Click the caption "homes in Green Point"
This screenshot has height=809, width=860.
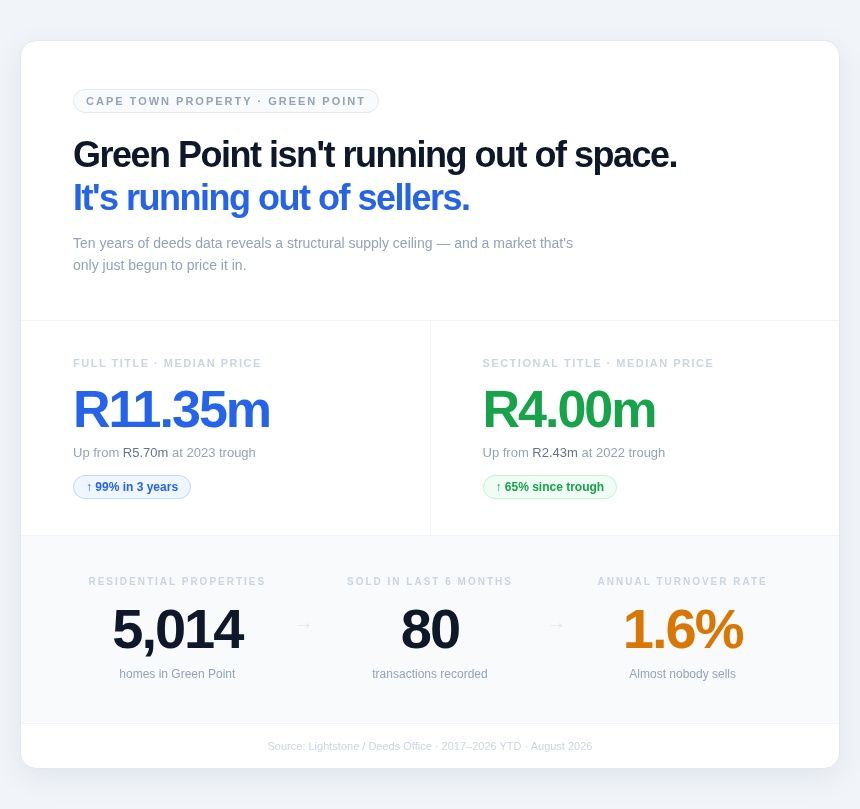[177, 674]
